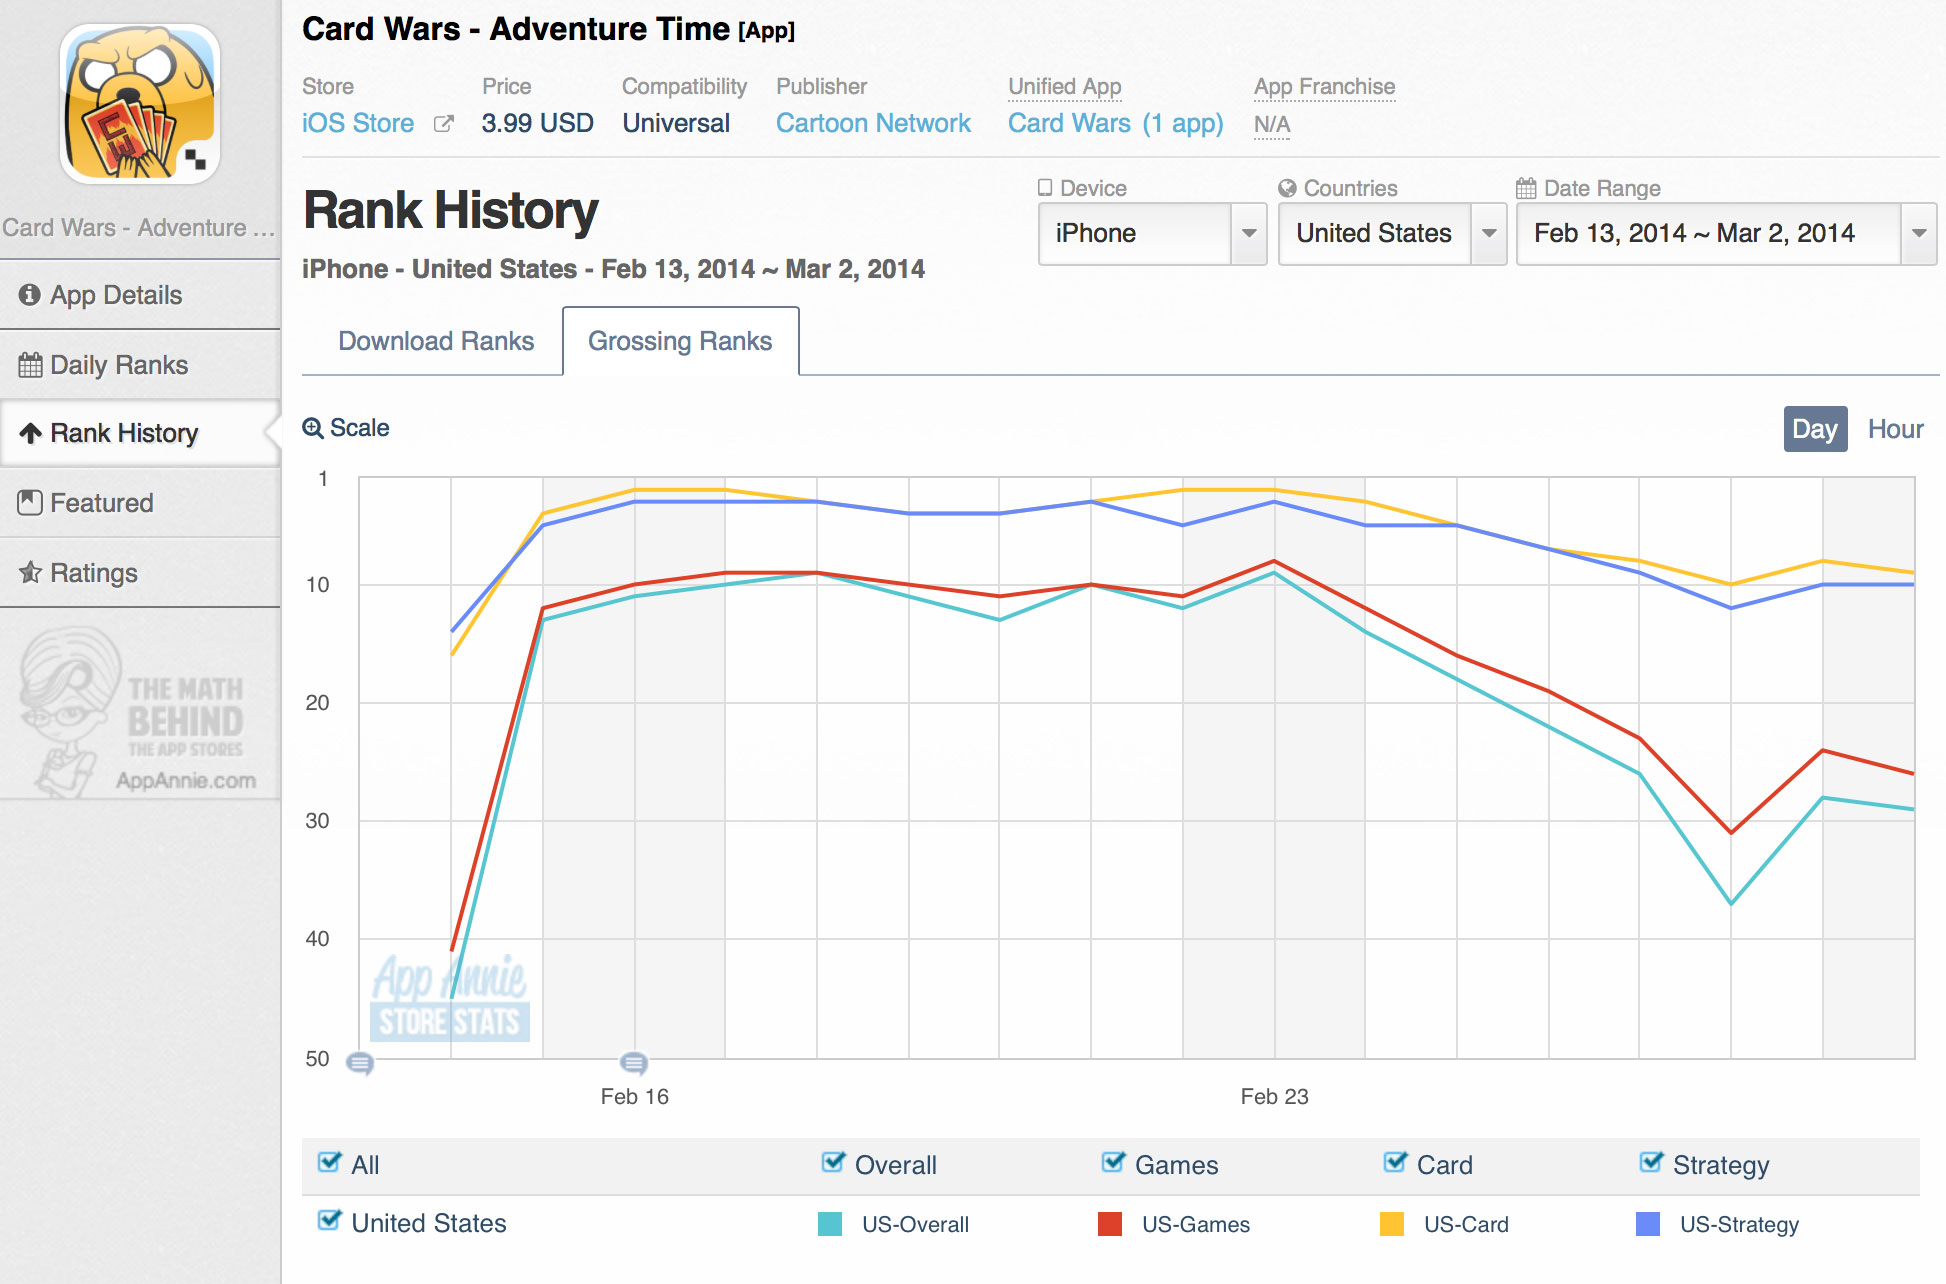This screenshot has height=1284, width=1946.
Task: Click the arrow on the Device dropdown
Action: [x=1249, y=233]
